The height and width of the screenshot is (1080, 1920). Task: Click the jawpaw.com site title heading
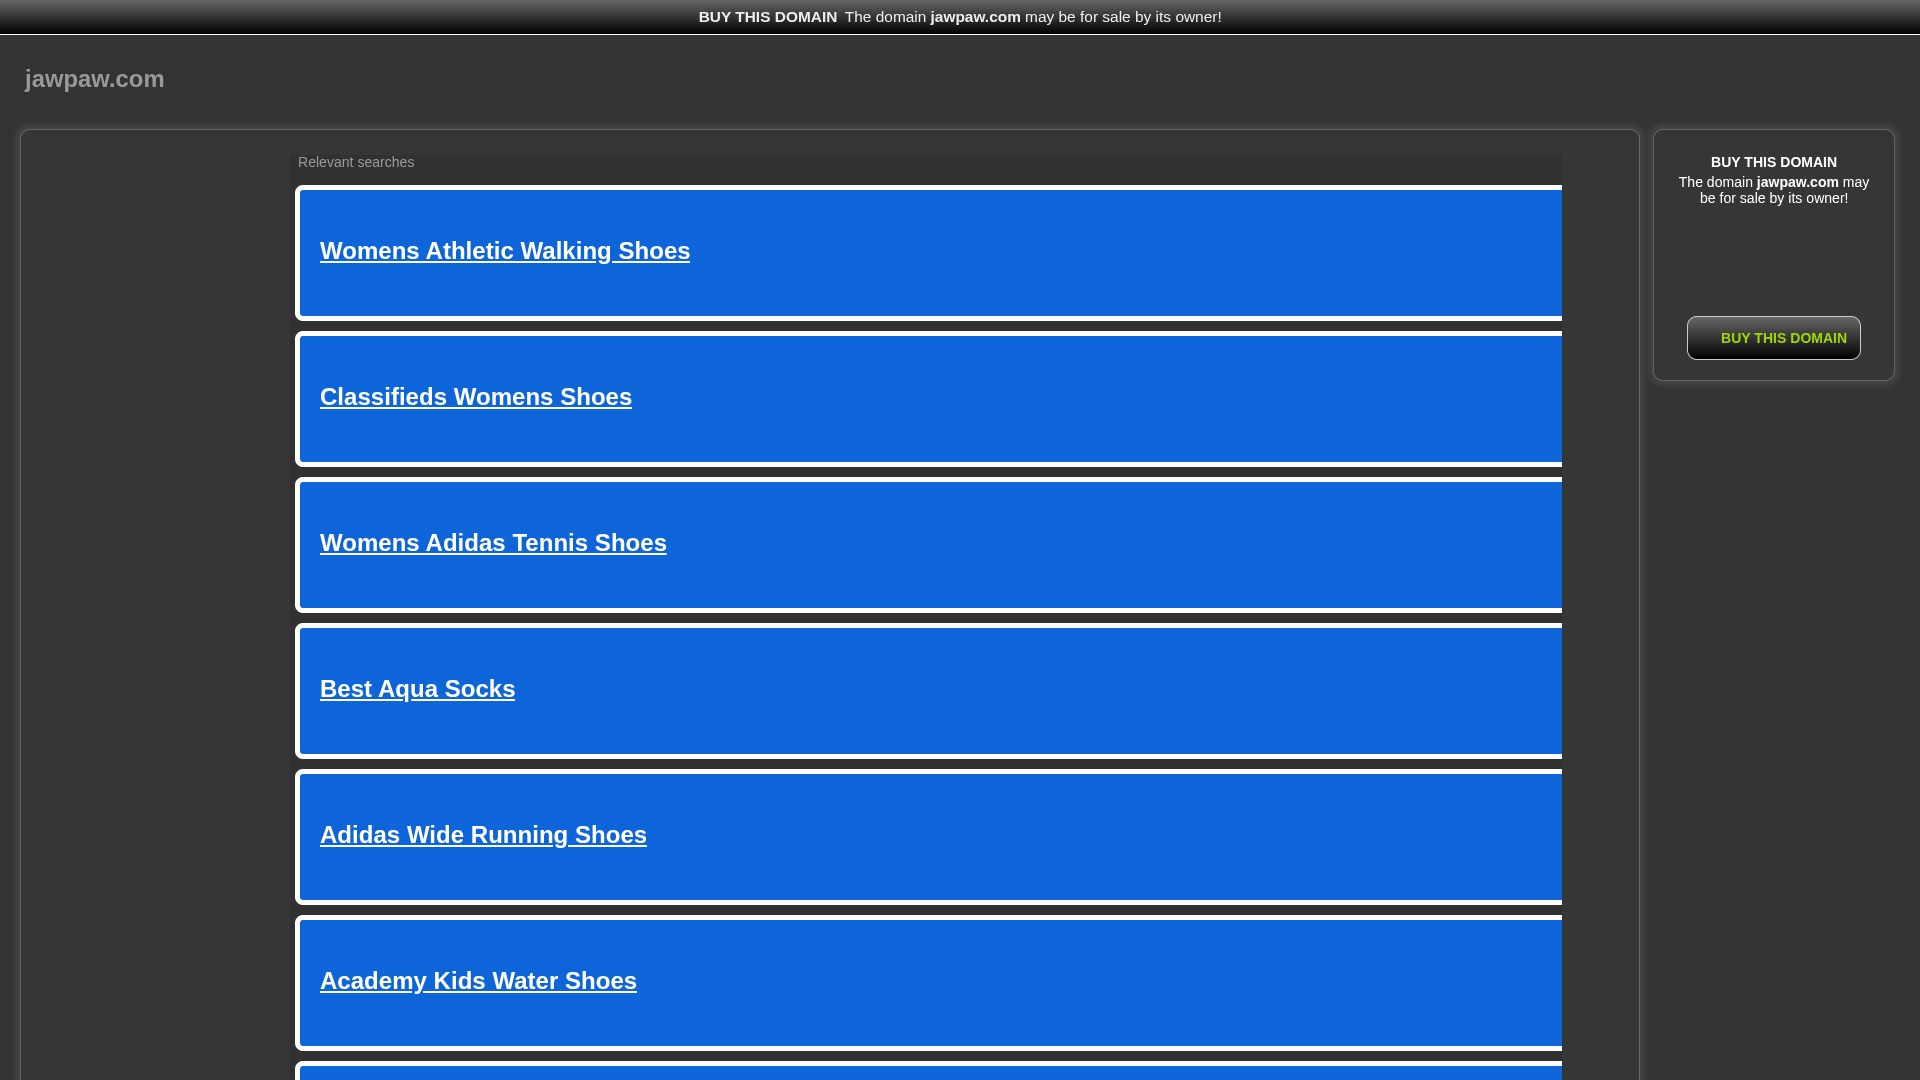tap(94, 79)
